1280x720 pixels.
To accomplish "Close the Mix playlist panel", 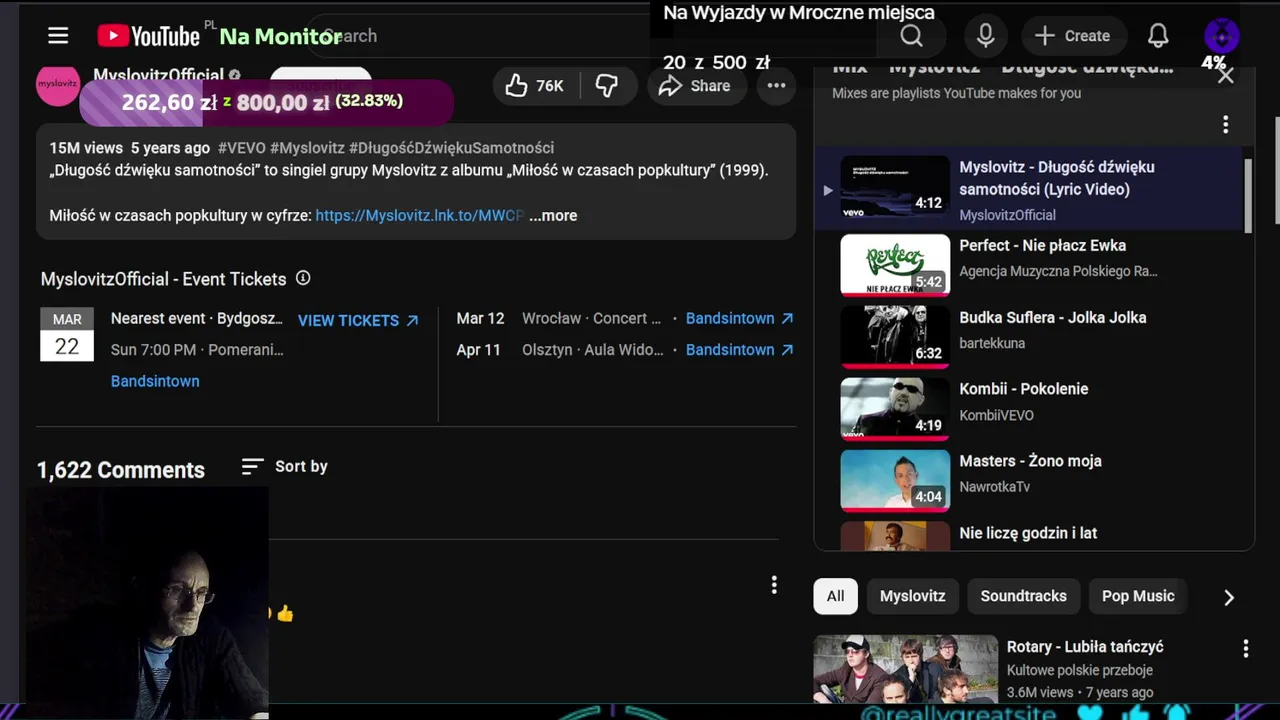I will point(1225,75).
